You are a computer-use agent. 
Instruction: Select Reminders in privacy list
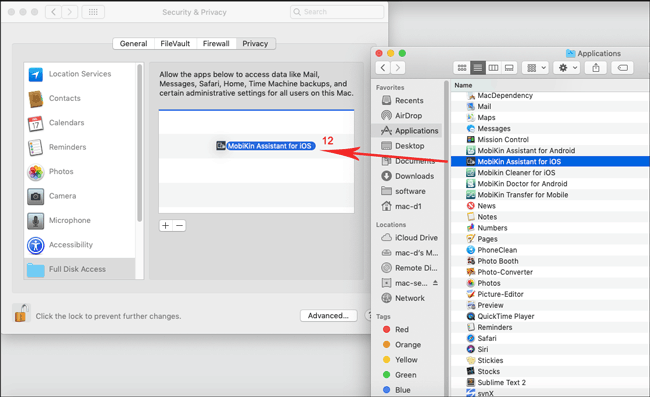[x=79, y=148]
